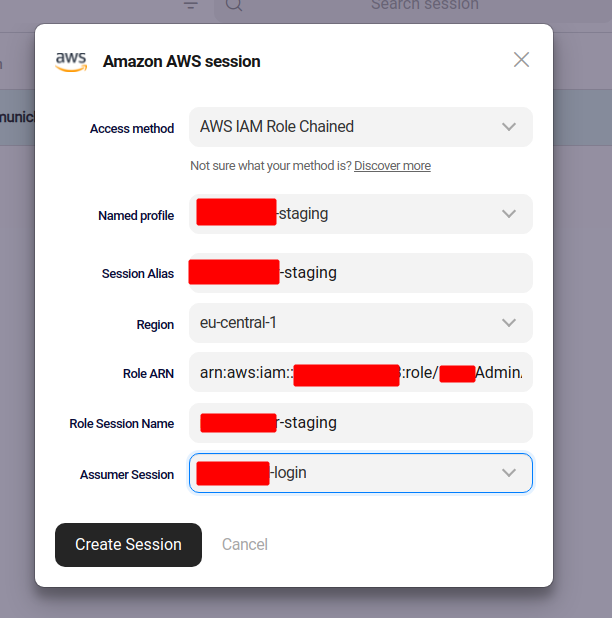Click the search magnifier icon behind dialog
612x618 pixels.
[234, 4]
